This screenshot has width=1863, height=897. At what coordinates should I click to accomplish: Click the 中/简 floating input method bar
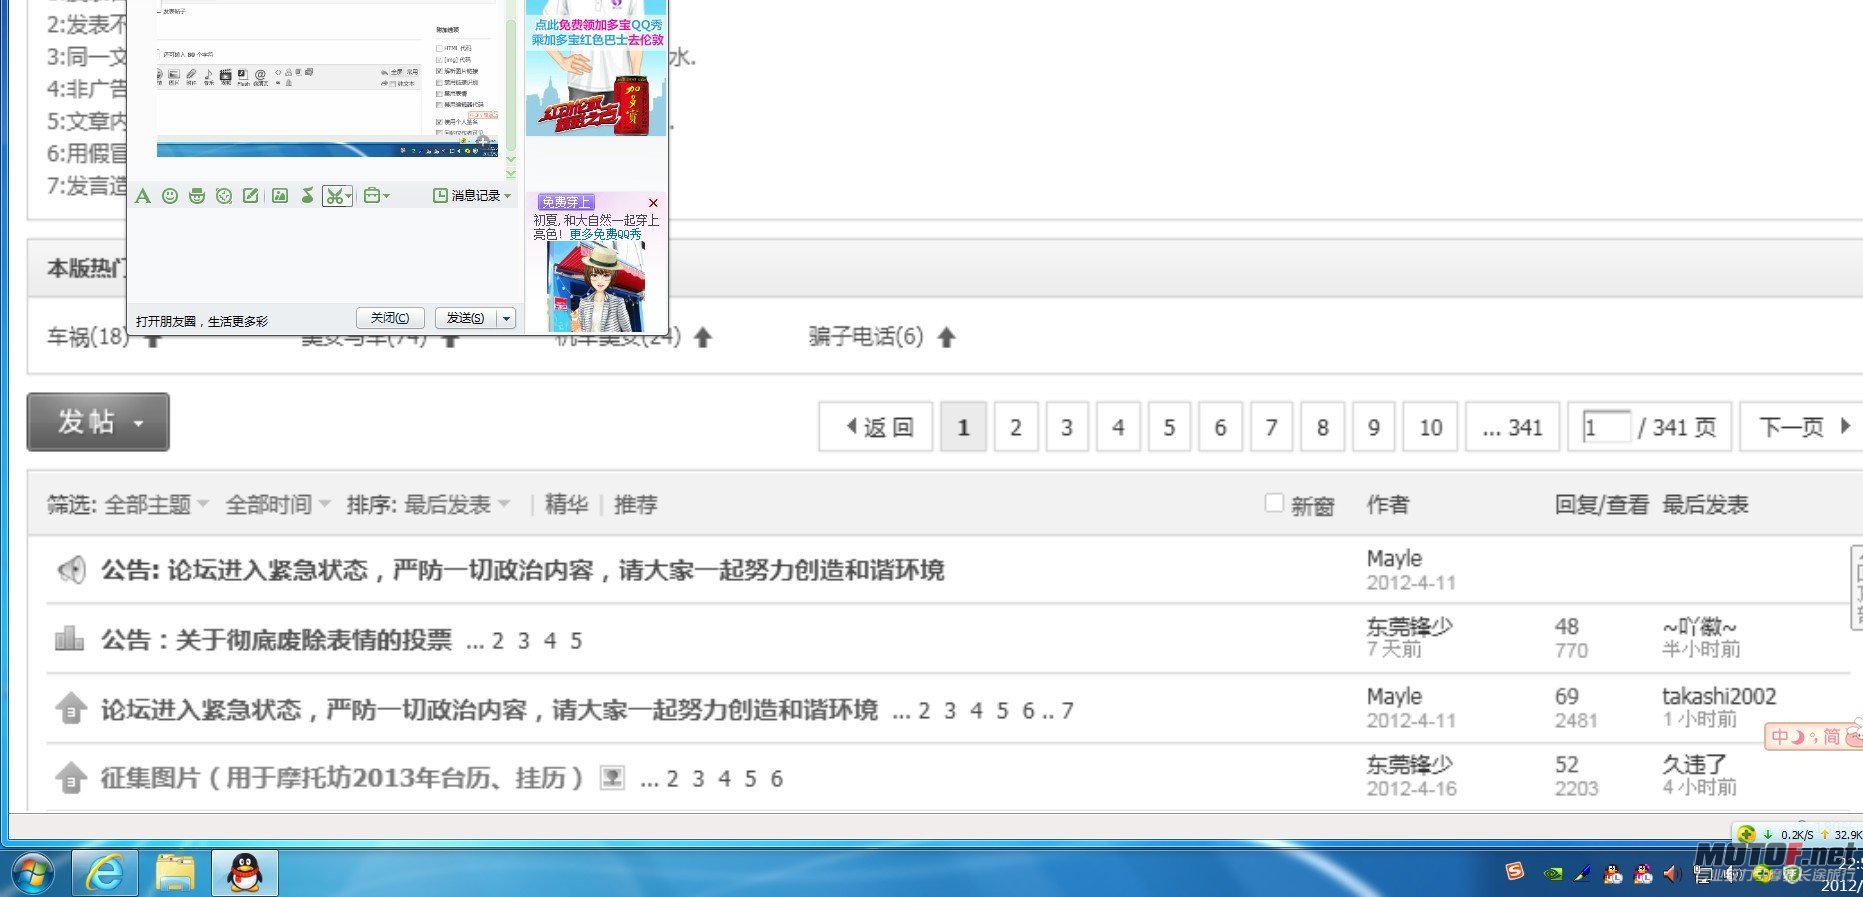pos(1812,737)
